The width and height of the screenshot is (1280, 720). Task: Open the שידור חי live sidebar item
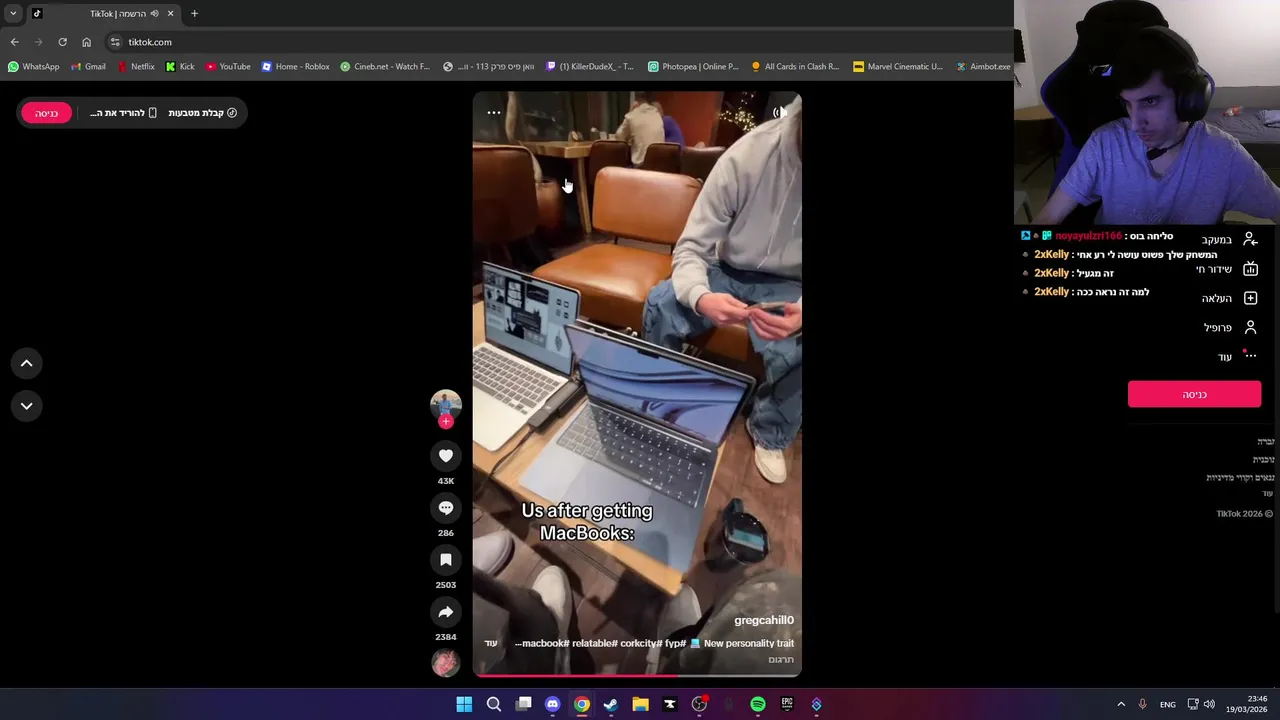point(1226,269)
